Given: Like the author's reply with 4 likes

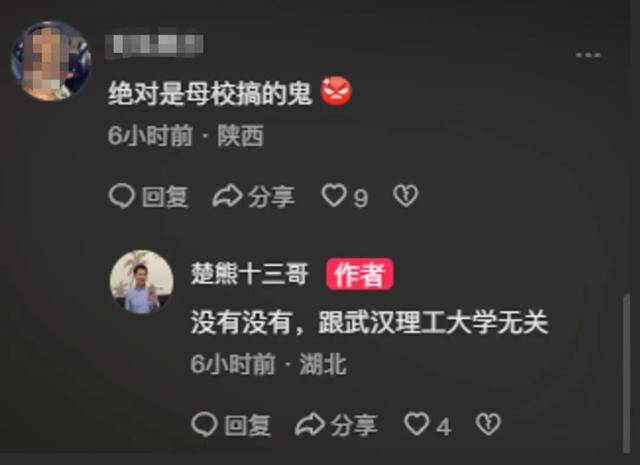Looking at the screenshot, I should tap(417, 424).
